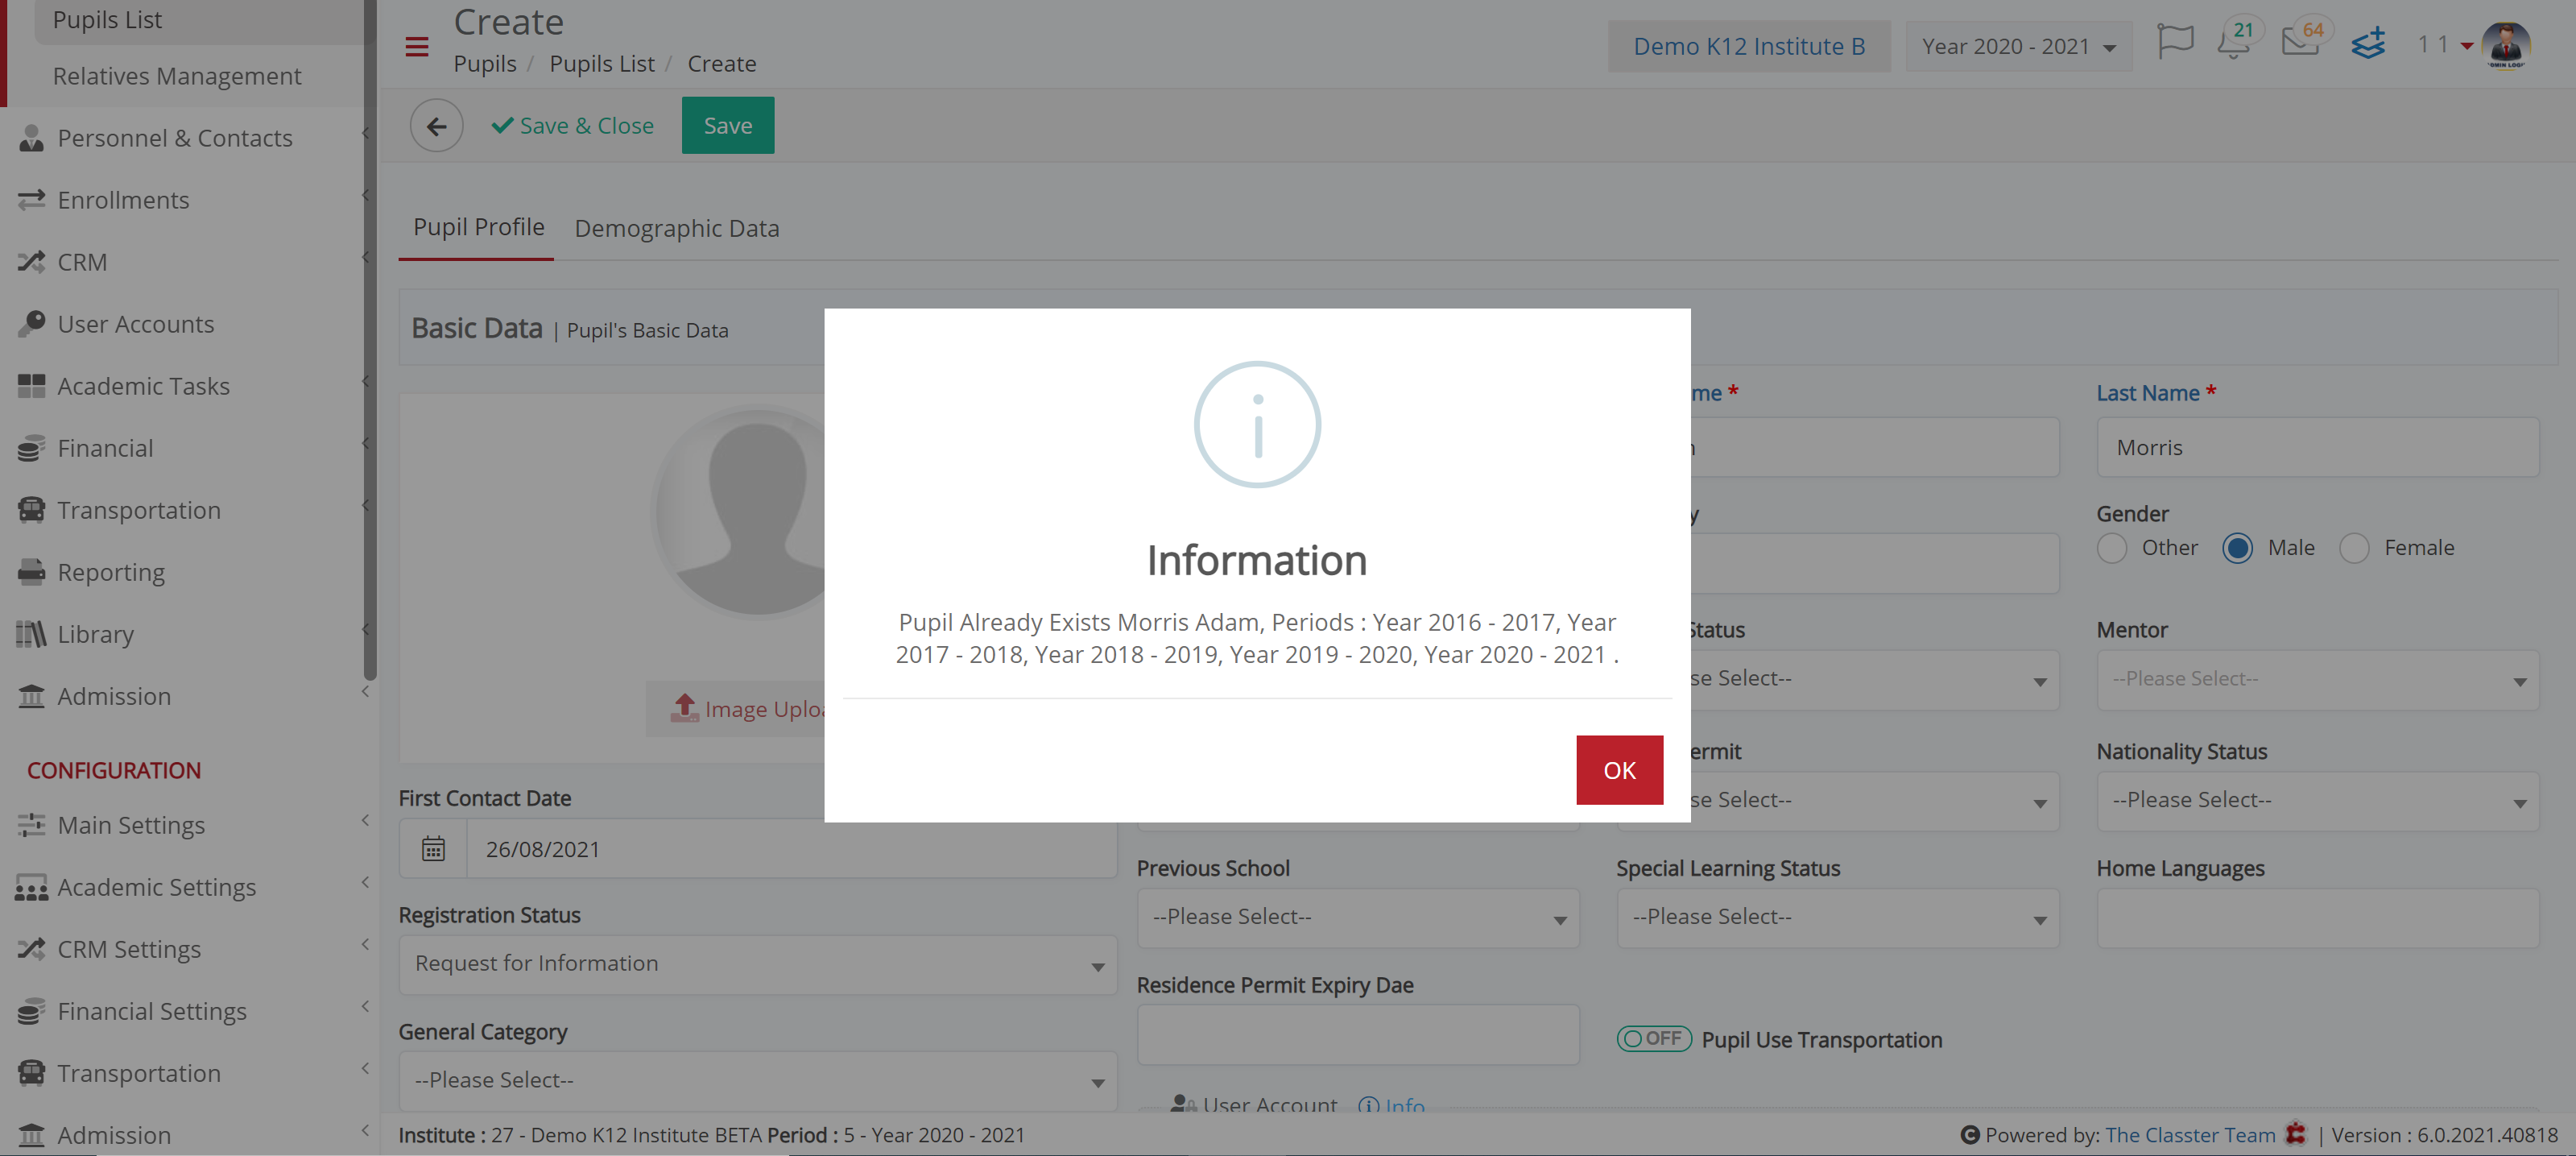Switch to Pupil Profile tab
The image size is (2576, 1156).
pos(478,227)
